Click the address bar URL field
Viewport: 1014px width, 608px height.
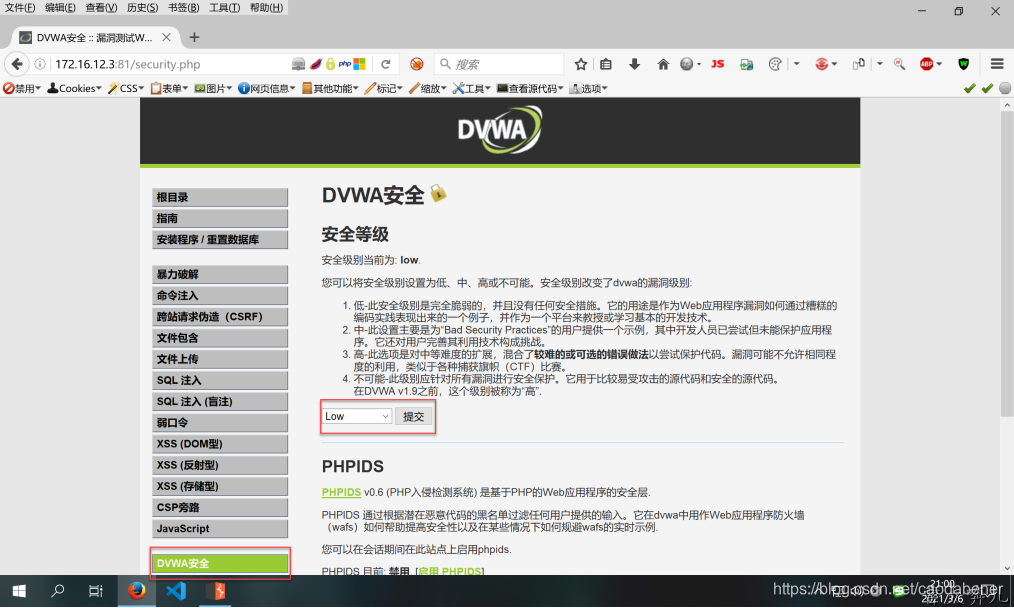(x=168, y=64)
